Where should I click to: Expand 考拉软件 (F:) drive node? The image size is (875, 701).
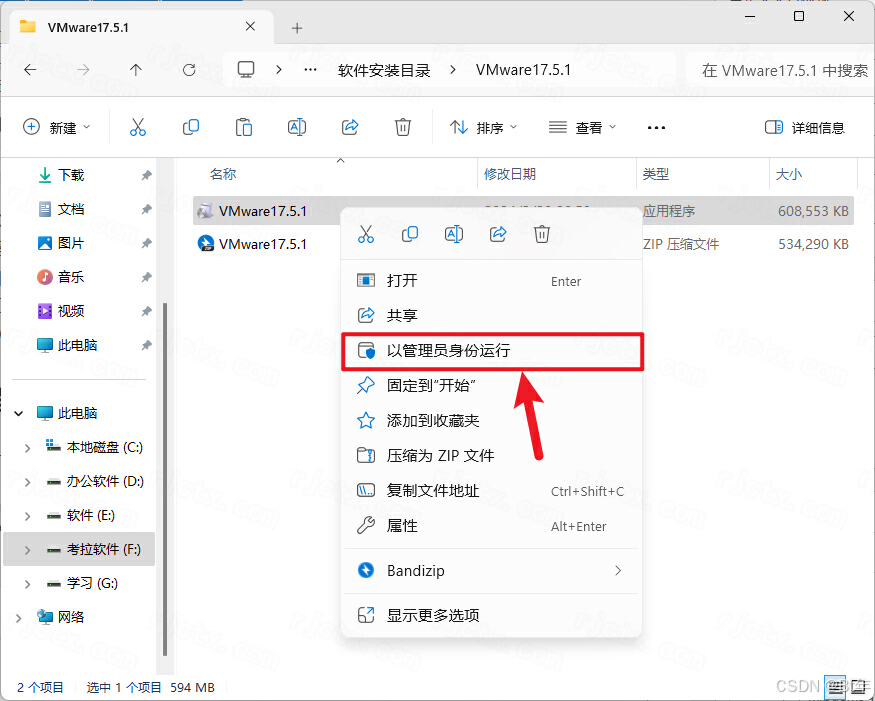(x=27, y=550)
